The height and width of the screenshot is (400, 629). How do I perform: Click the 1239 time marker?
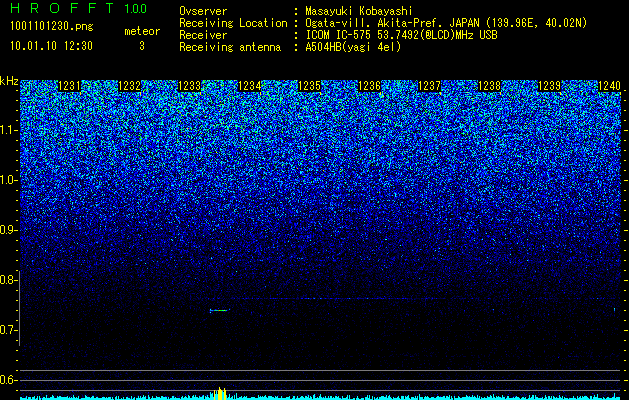tap(549, 86)
